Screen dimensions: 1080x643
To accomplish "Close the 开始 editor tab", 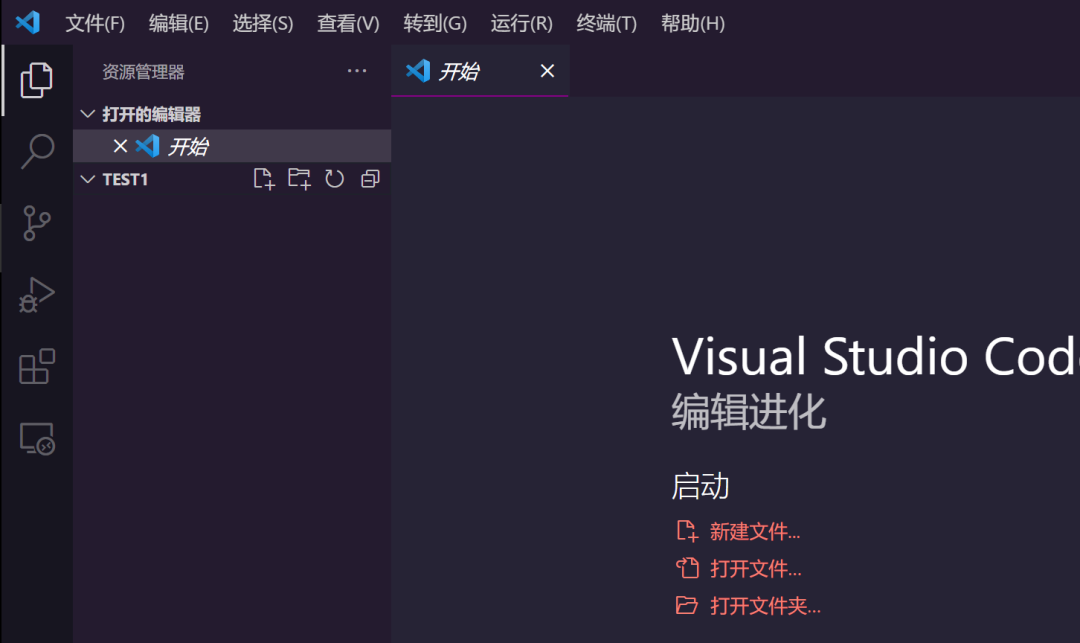I will click(548, 71).
